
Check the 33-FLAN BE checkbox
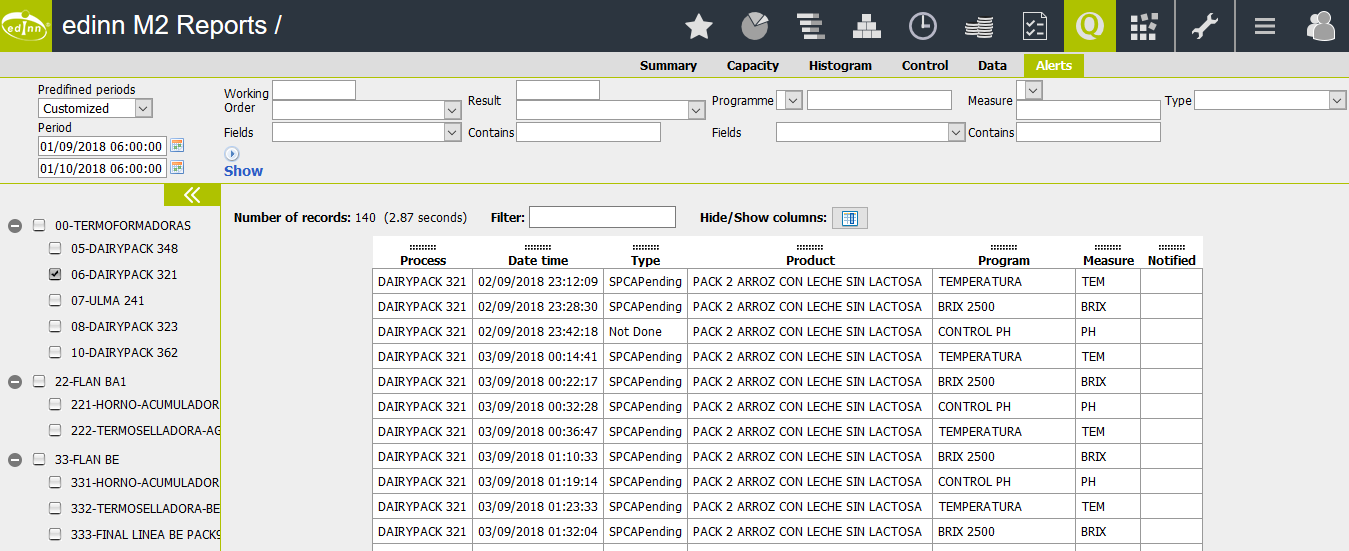click(x=39, y=459)
